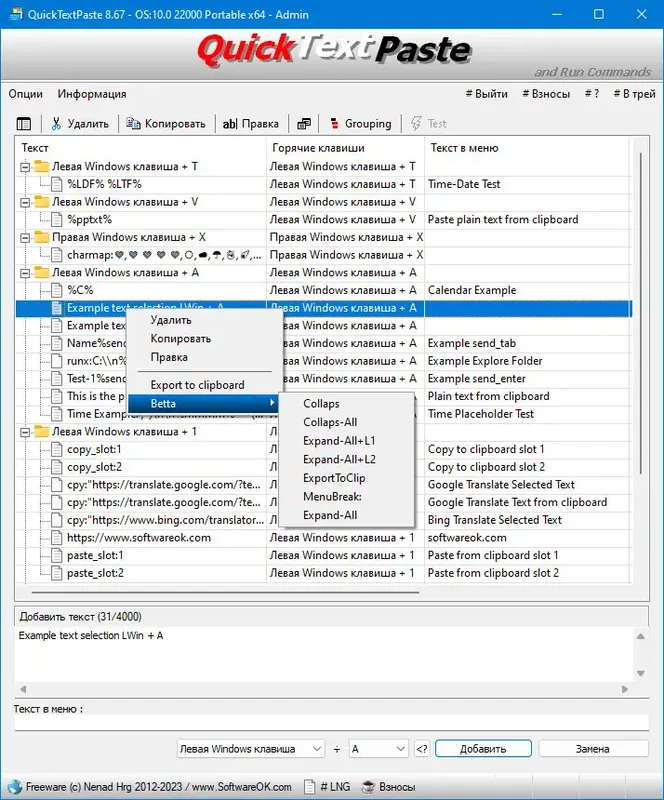Screen dimensions: 664x800
Task: Click document icon beside %pptxt%
Action: [x=57, y=219]
